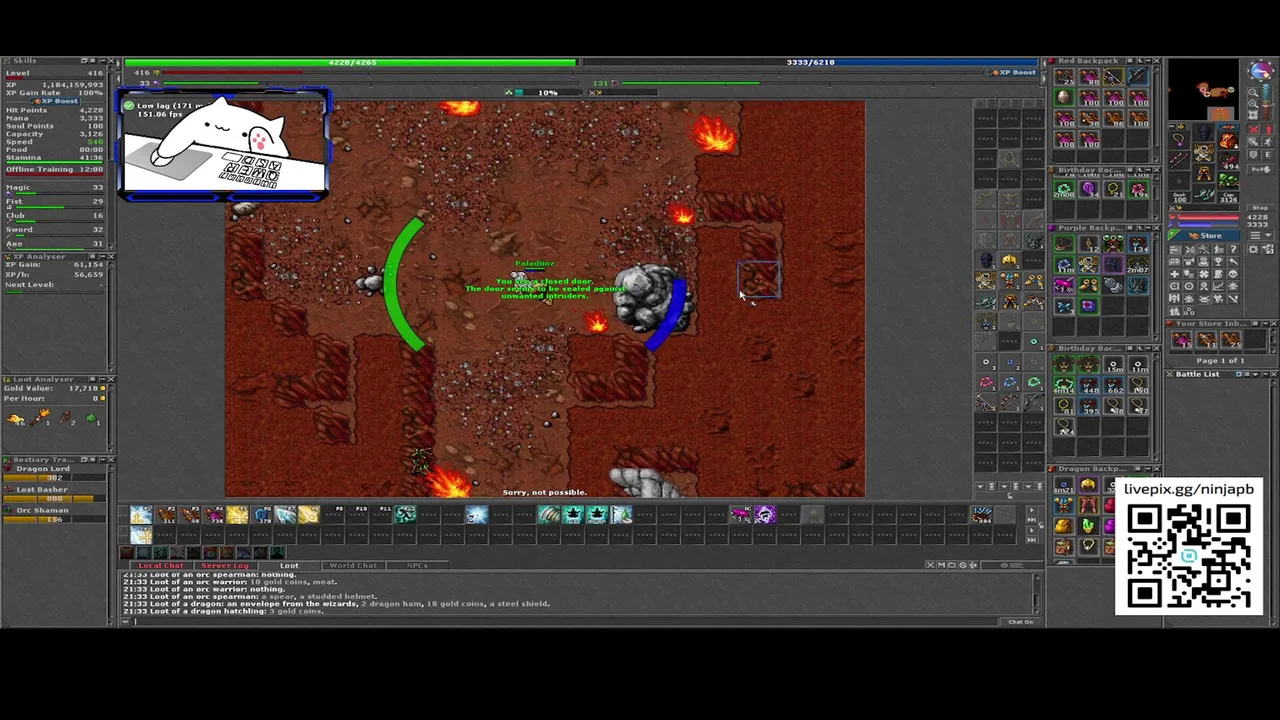Use the first light-blue spell on action bar
Screen dimensions: 1280x720
[140, 514]
